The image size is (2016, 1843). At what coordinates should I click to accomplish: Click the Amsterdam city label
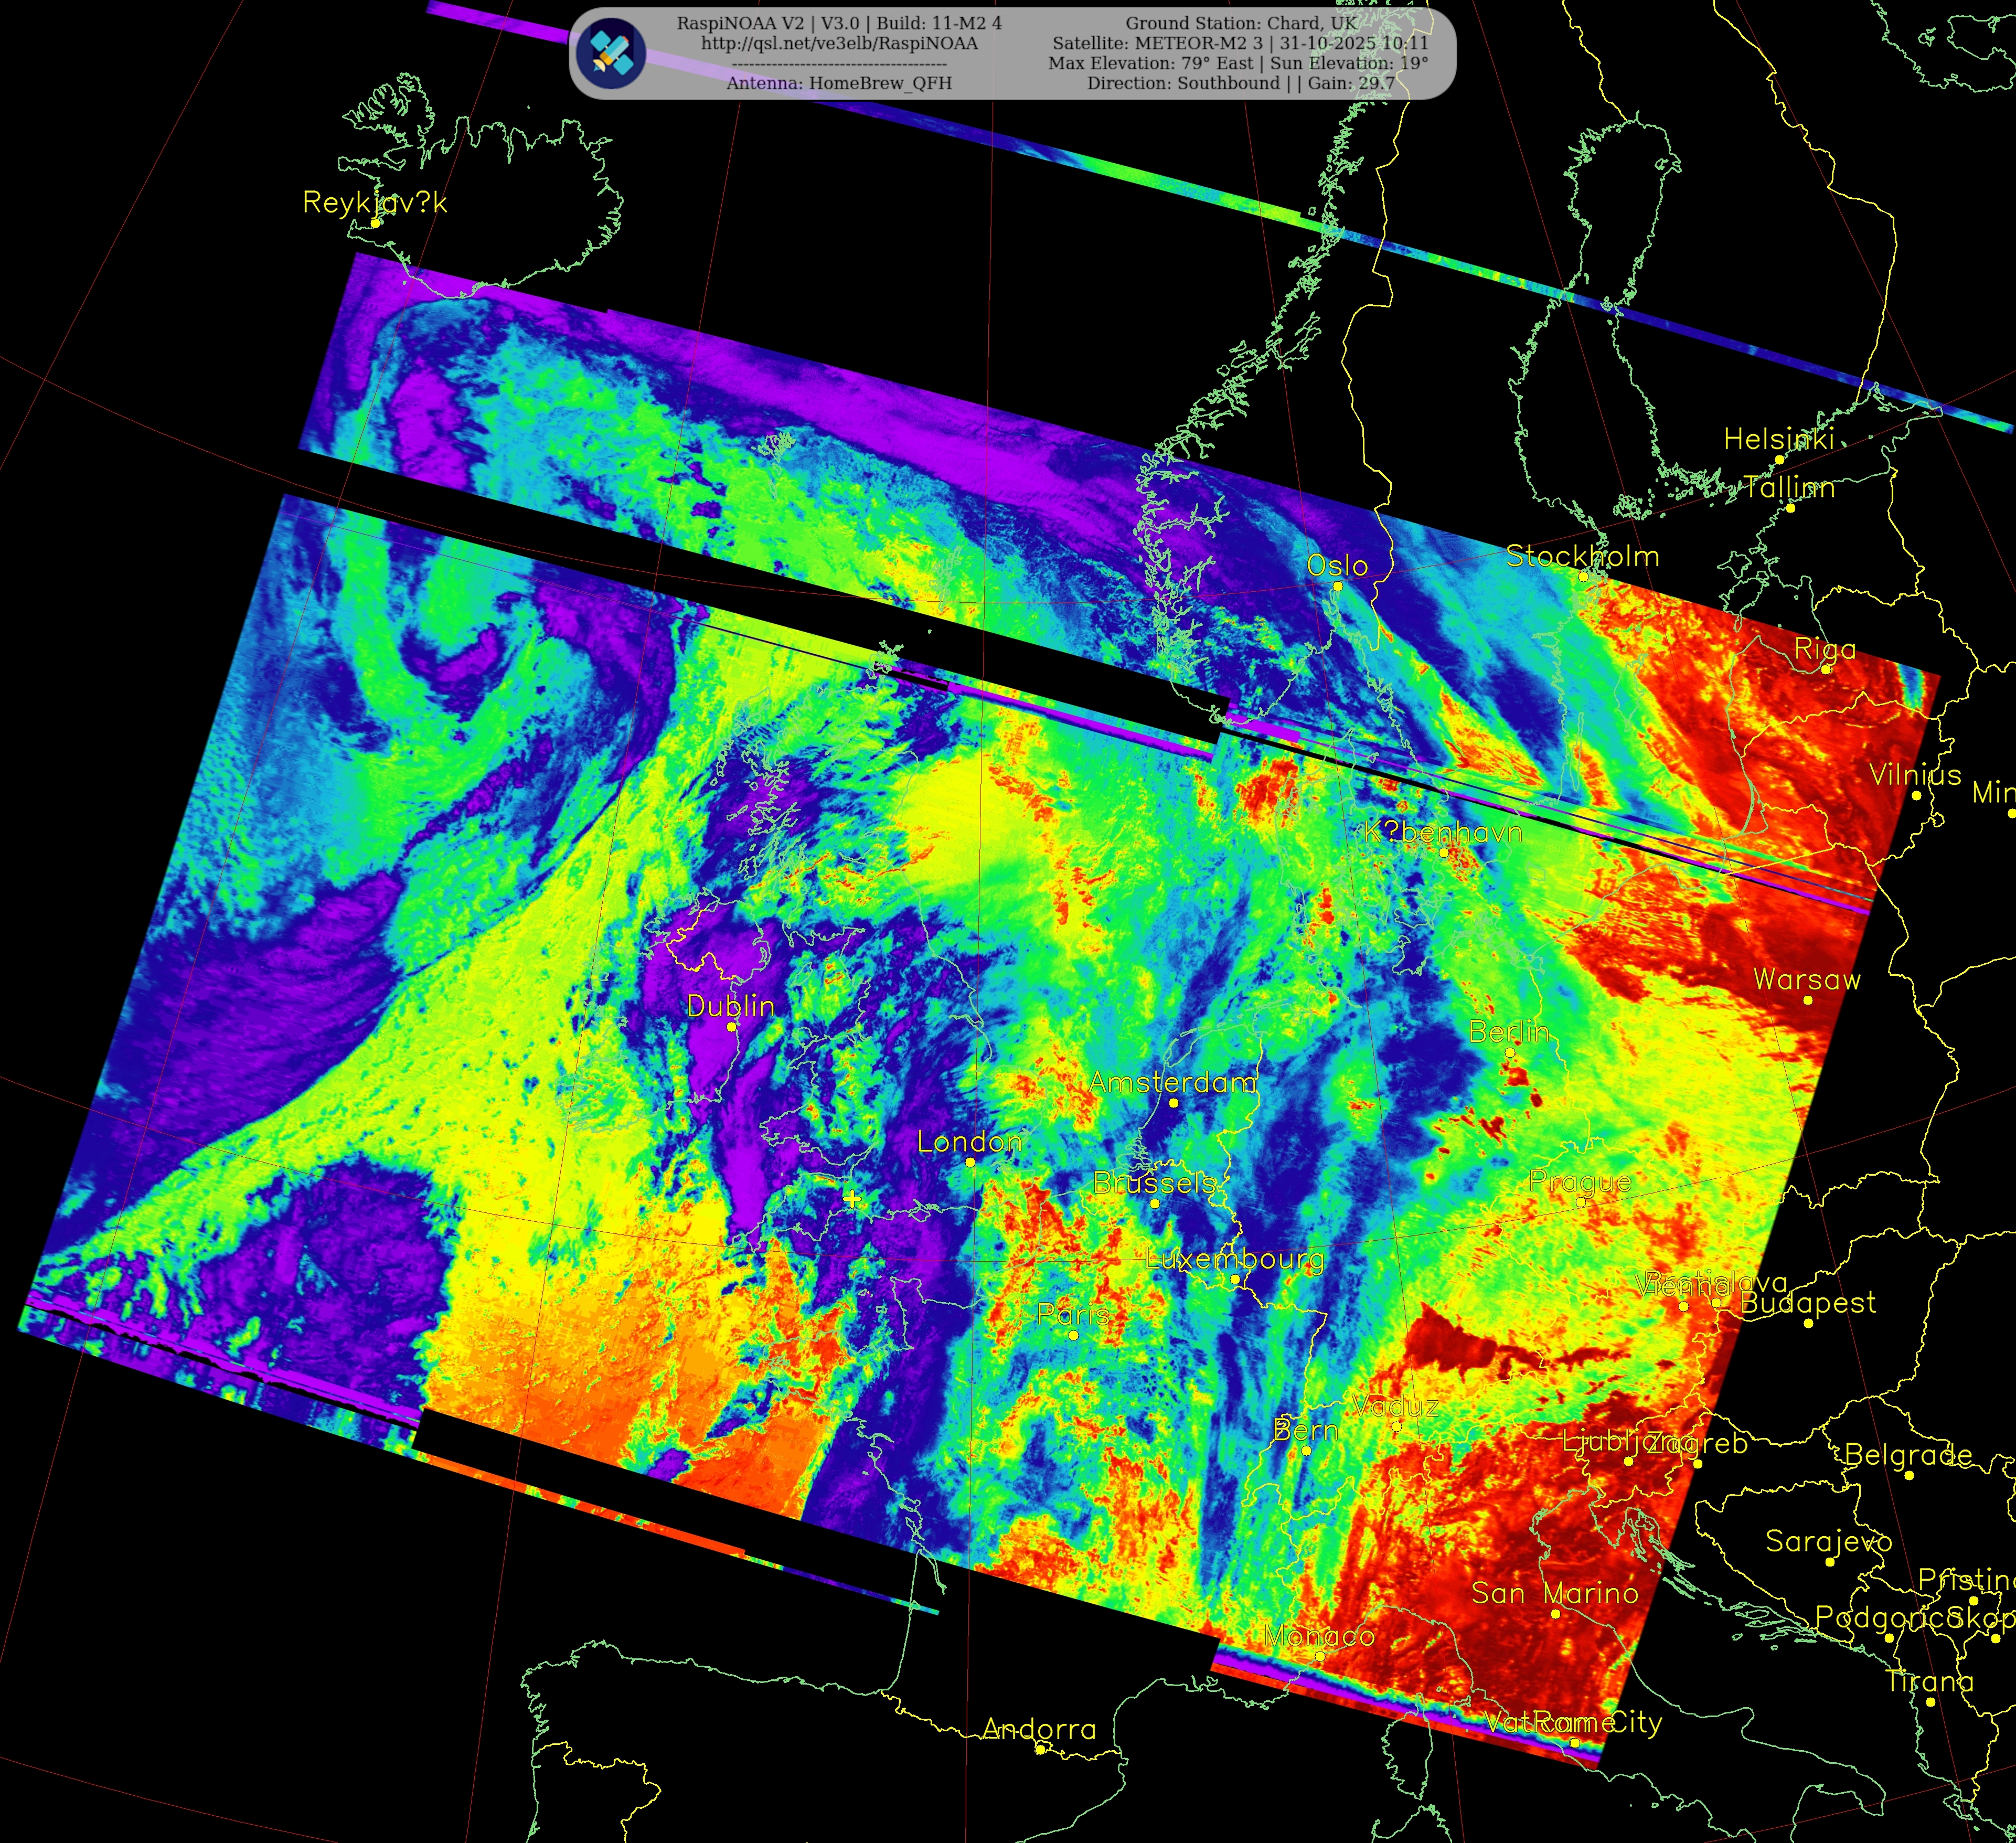point(1172,1082)
